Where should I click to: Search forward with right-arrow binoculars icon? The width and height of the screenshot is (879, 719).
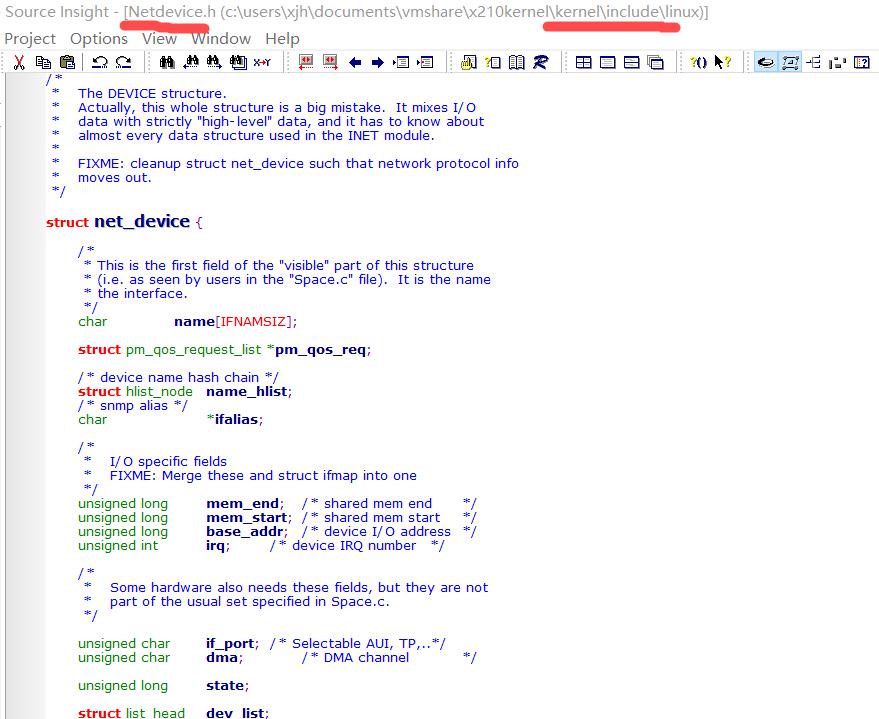214,62
